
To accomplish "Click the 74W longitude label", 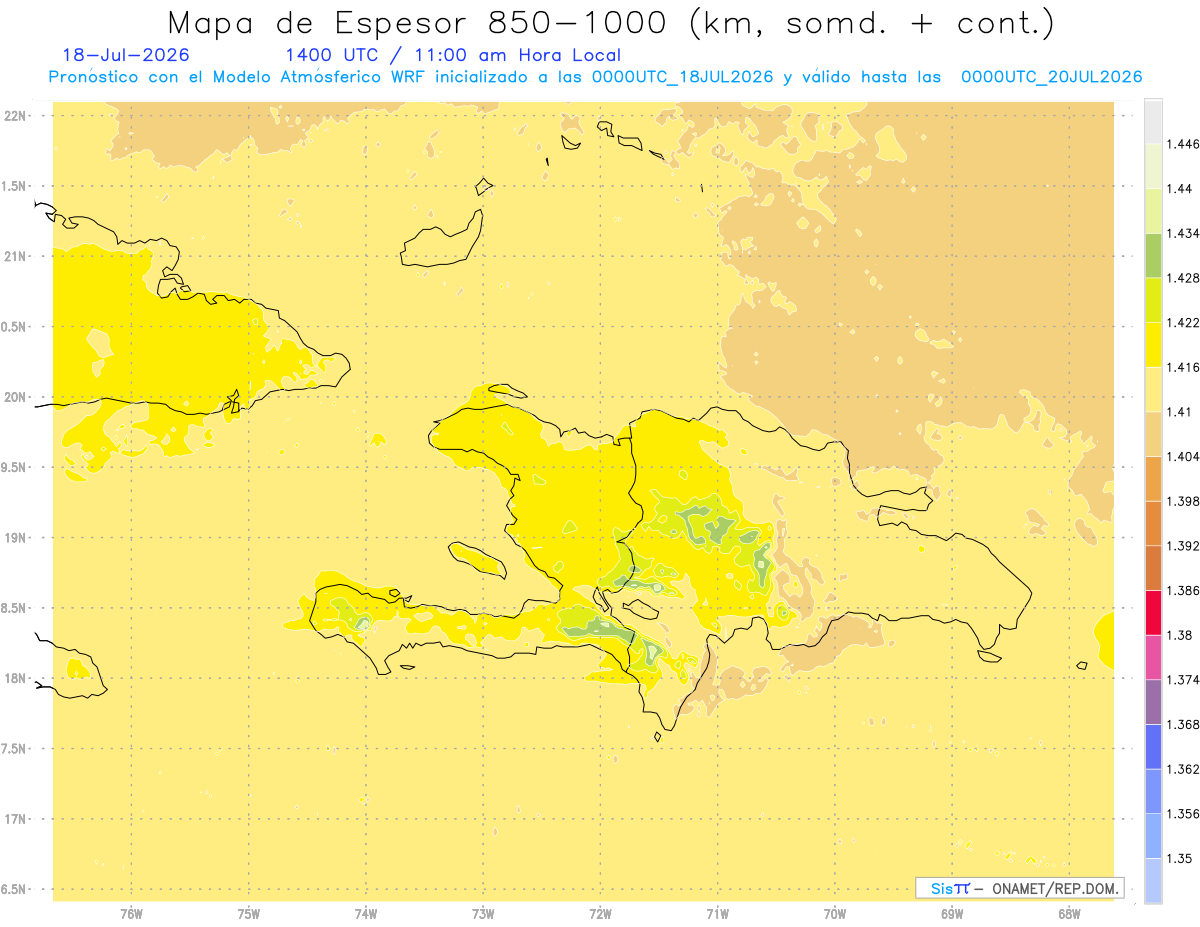I will tap(366, 913).
